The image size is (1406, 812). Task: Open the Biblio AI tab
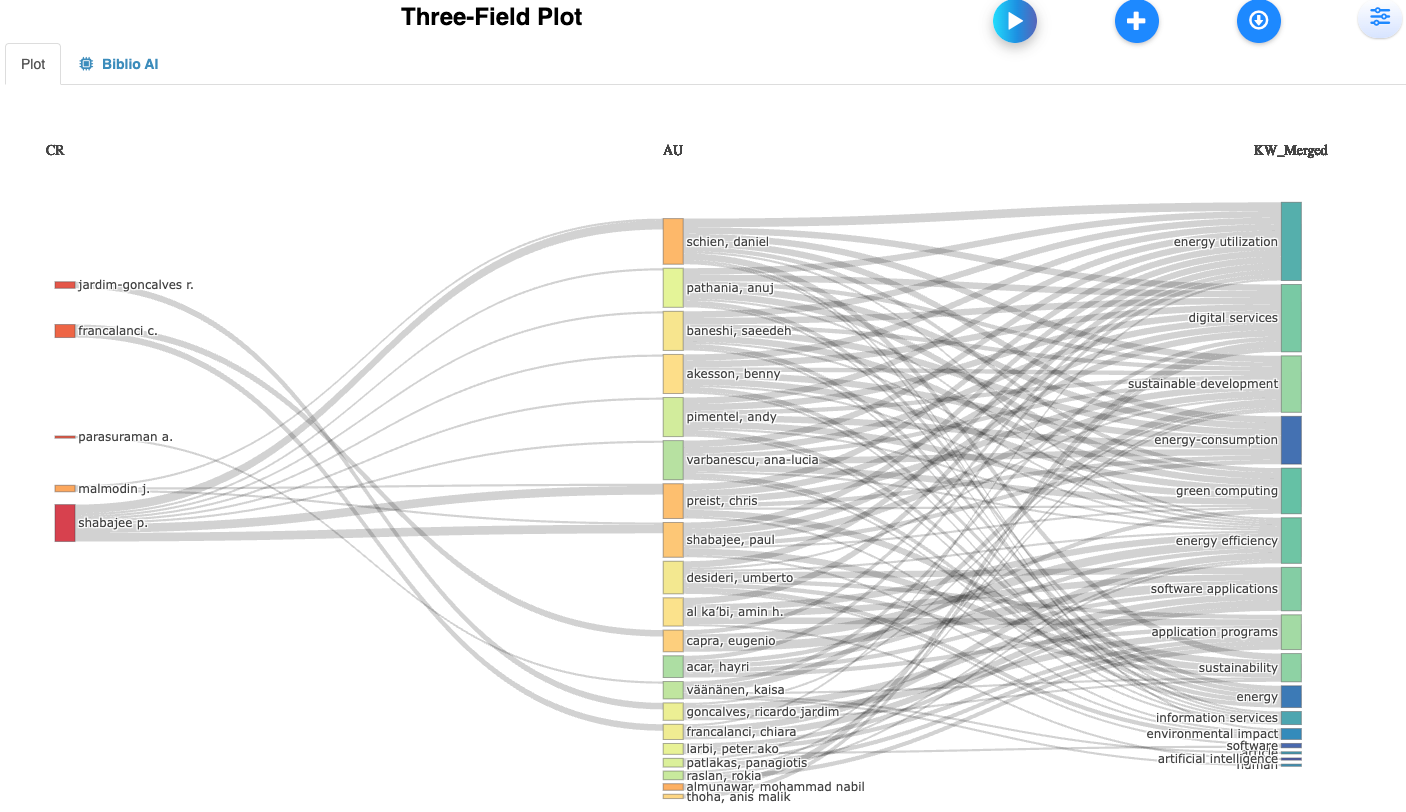pos(129,64)
